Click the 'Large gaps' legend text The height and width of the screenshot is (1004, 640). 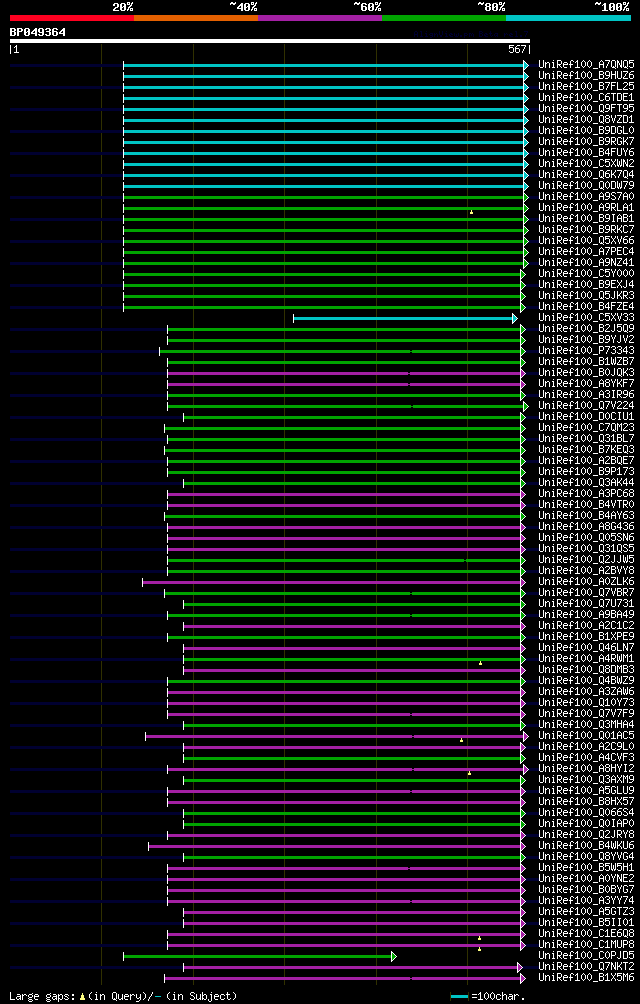[x=40, y=996]
